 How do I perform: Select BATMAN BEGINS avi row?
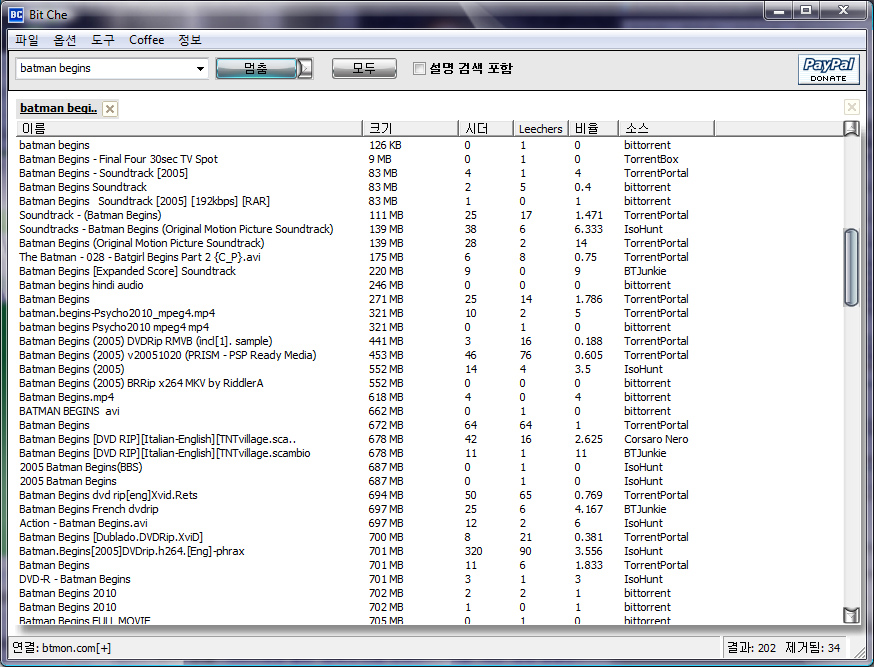coord(430,411)
